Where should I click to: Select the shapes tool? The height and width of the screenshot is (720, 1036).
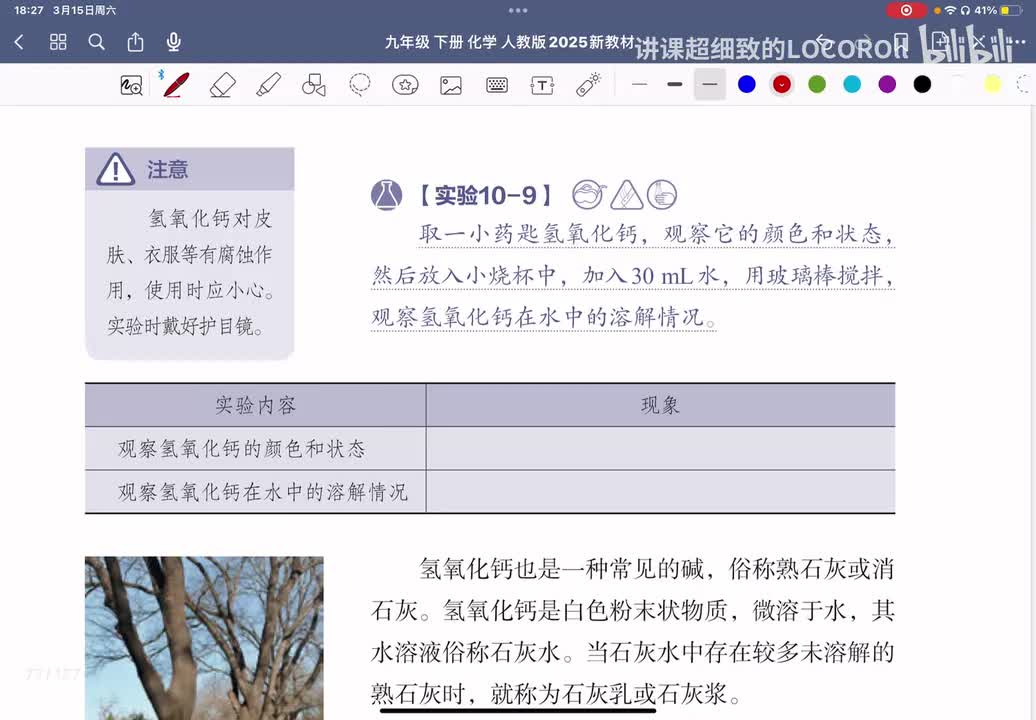click(314, 85)
